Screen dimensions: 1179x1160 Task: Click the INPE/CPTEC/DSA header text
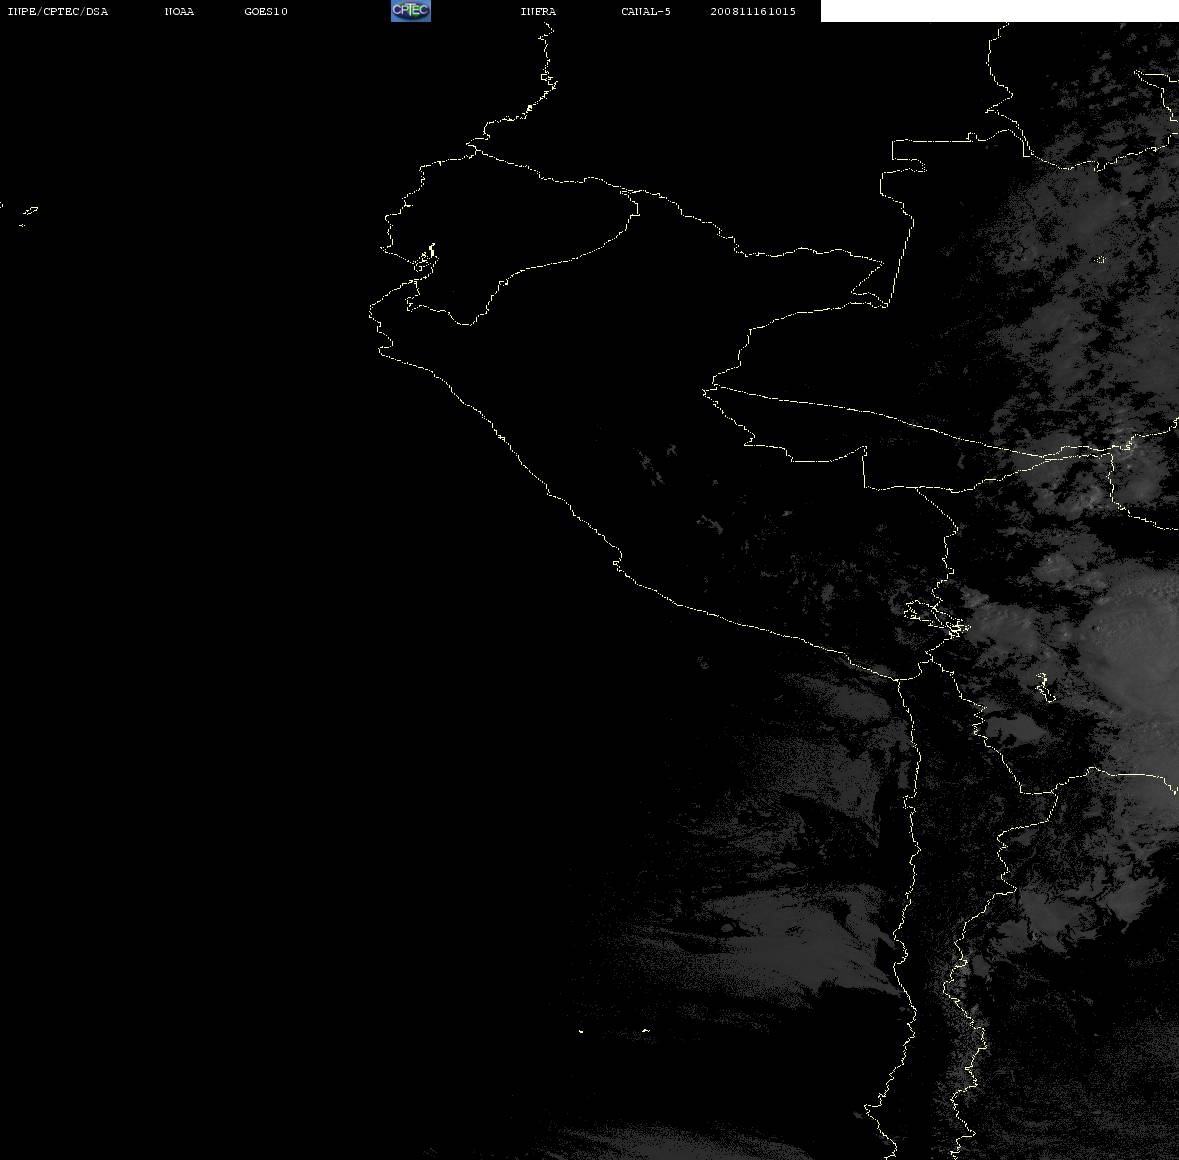click(x=58, y=11)
